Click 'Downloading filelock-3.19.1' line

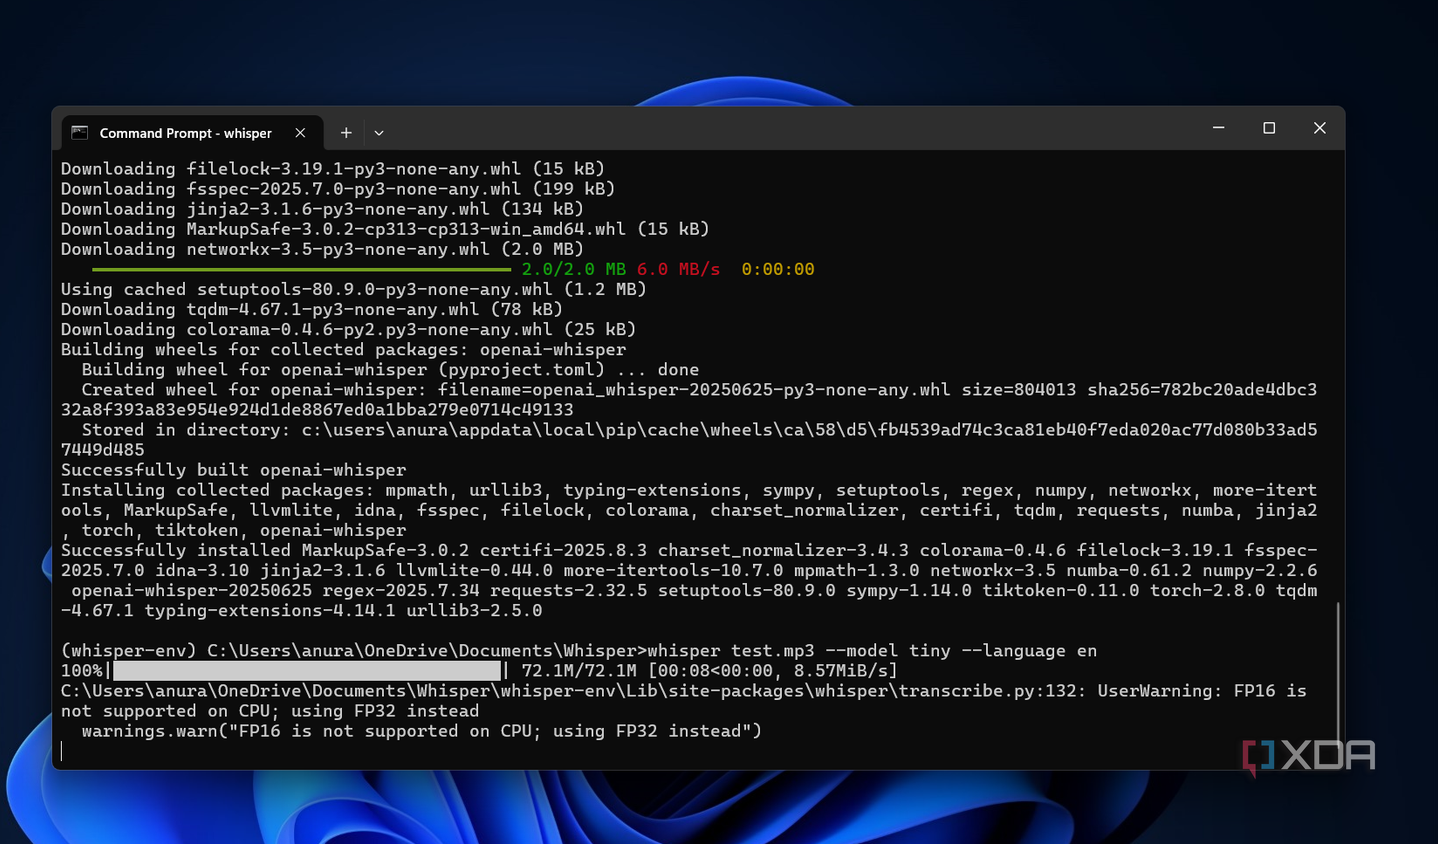click(x=333, y=169)
